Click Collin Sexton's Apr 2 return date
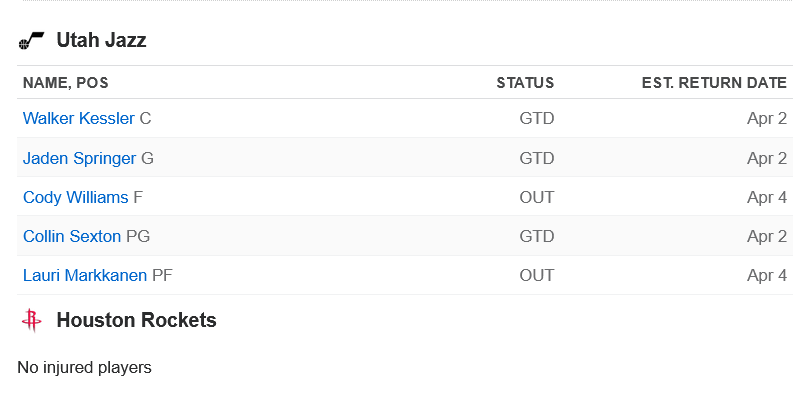This screenshot has height=403, width=809. (767, 236)
